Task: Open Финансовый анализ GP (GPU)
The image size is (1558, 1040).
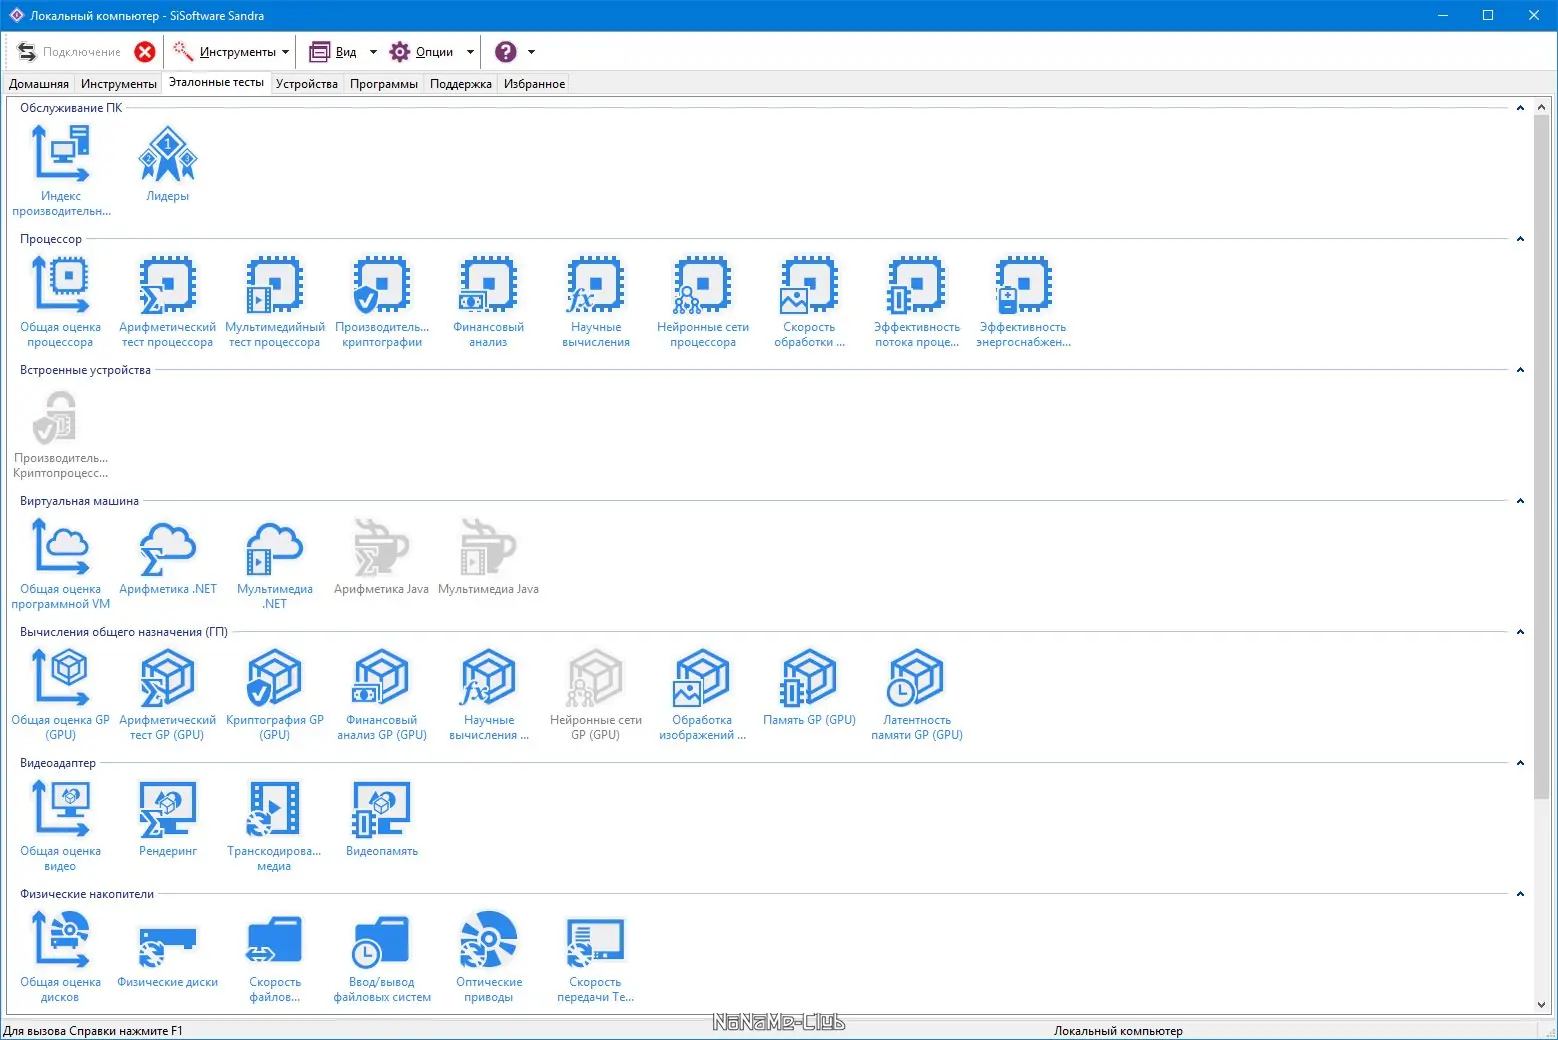Action: pyautogui.click(x=382, y=694)
